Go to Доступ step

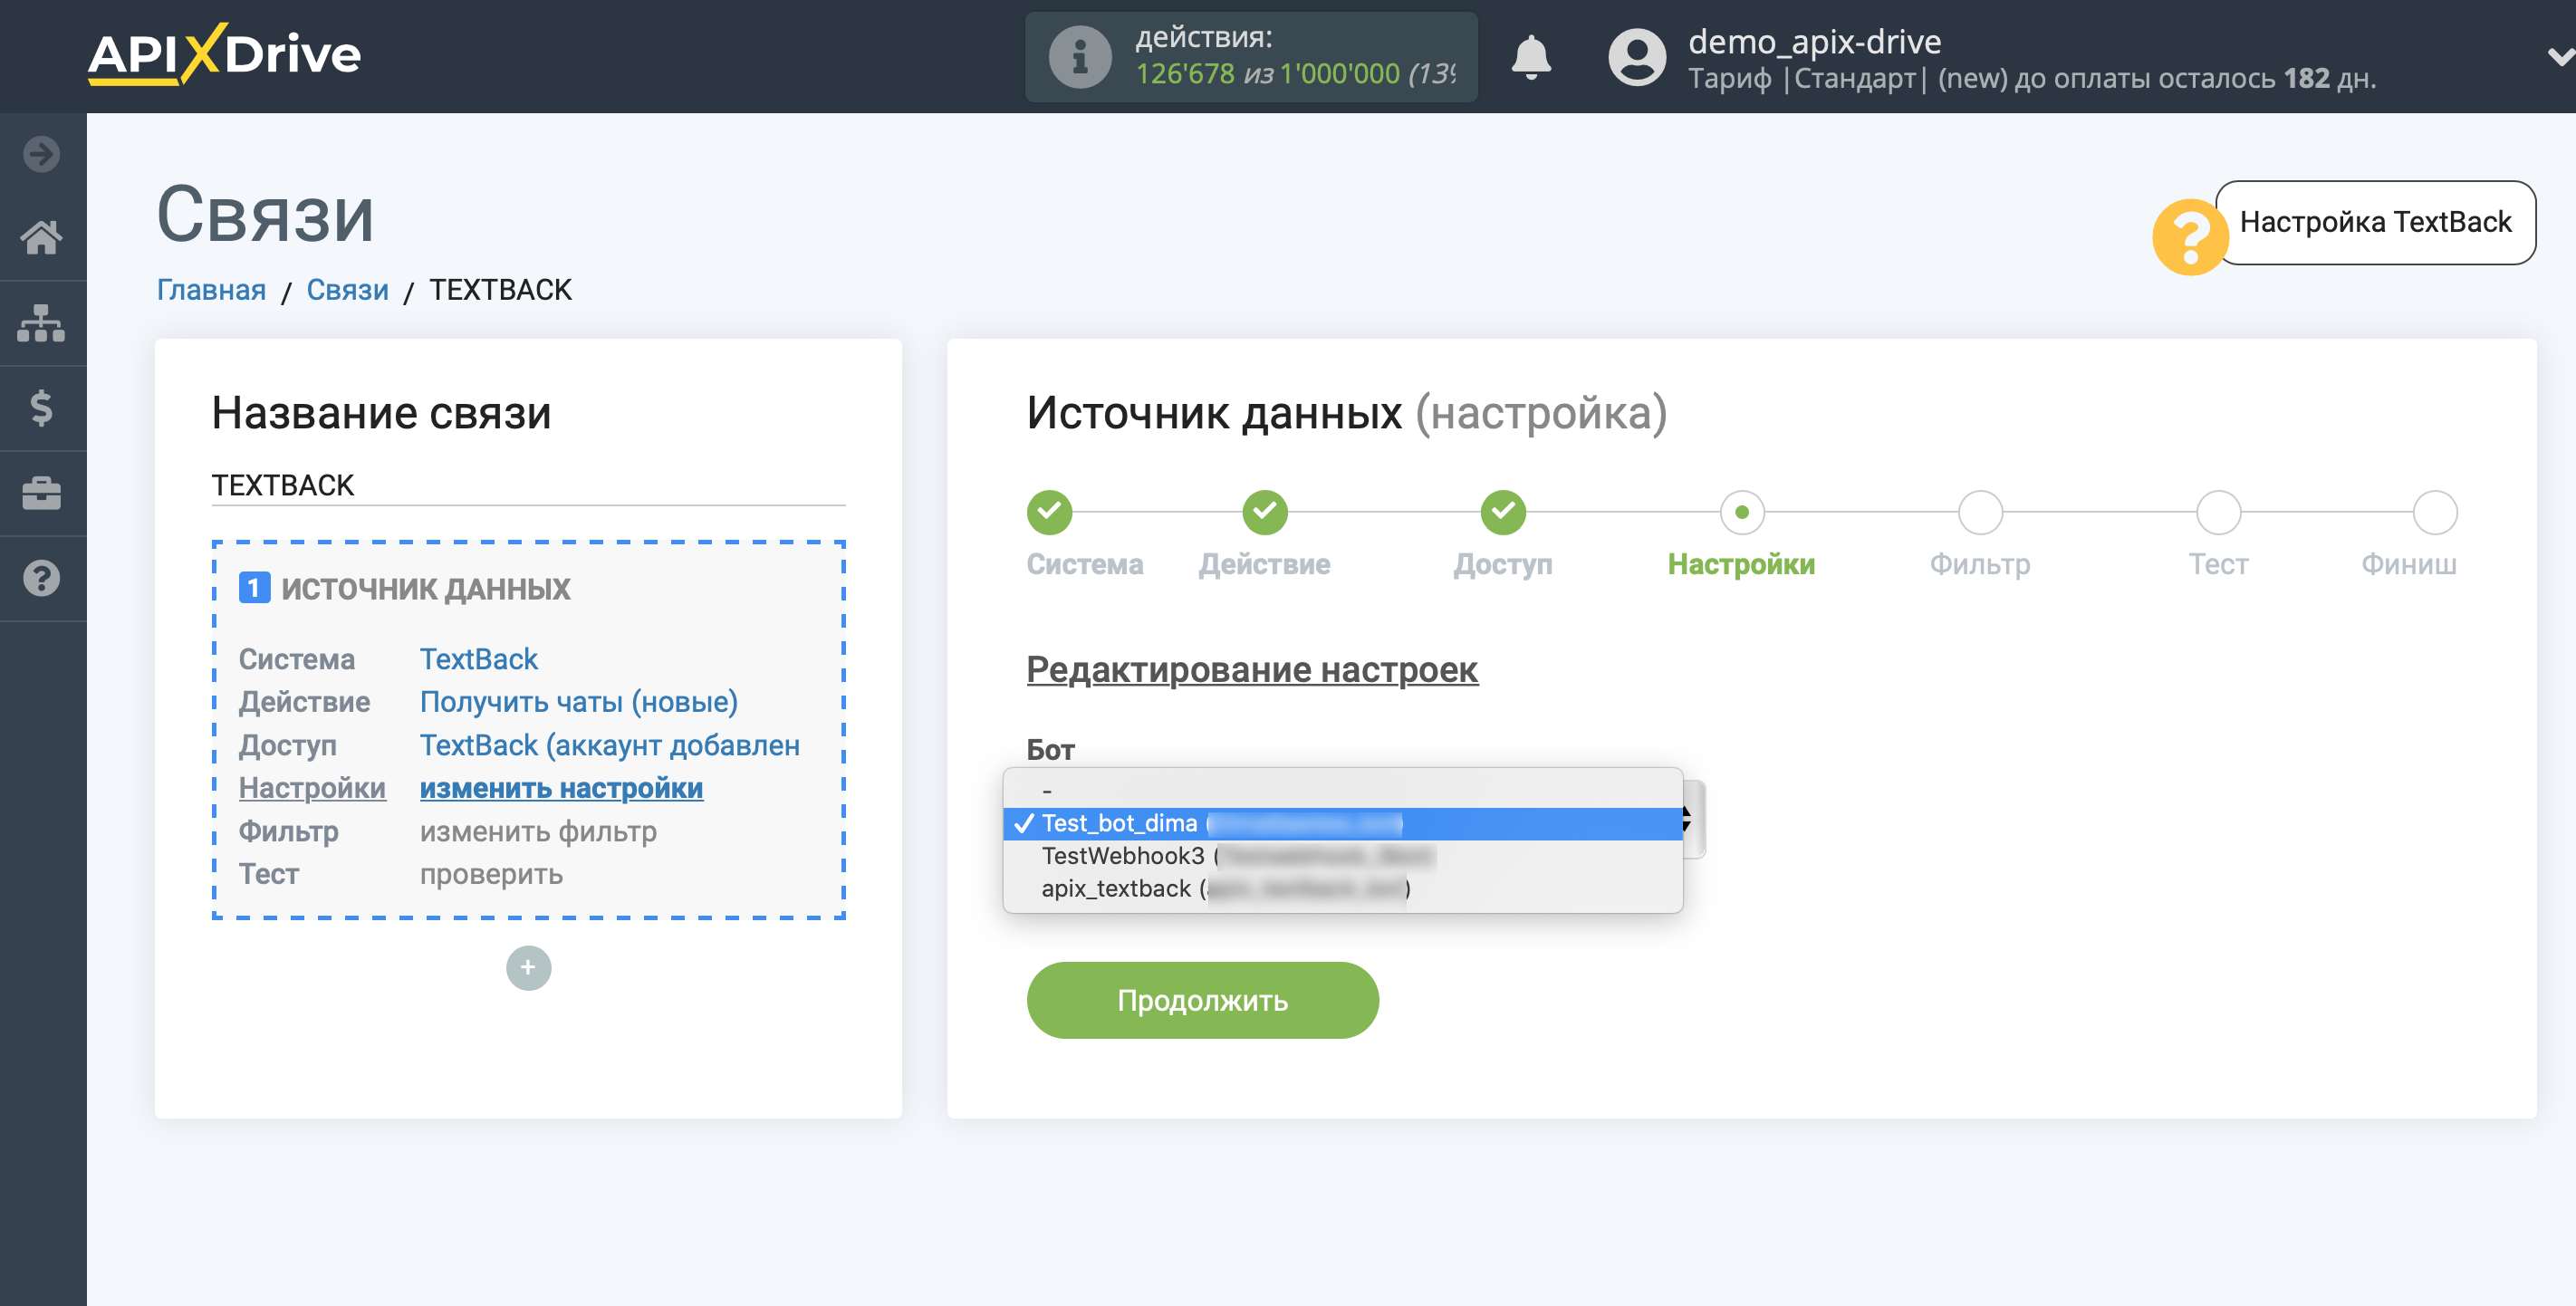click(1503, 513)
